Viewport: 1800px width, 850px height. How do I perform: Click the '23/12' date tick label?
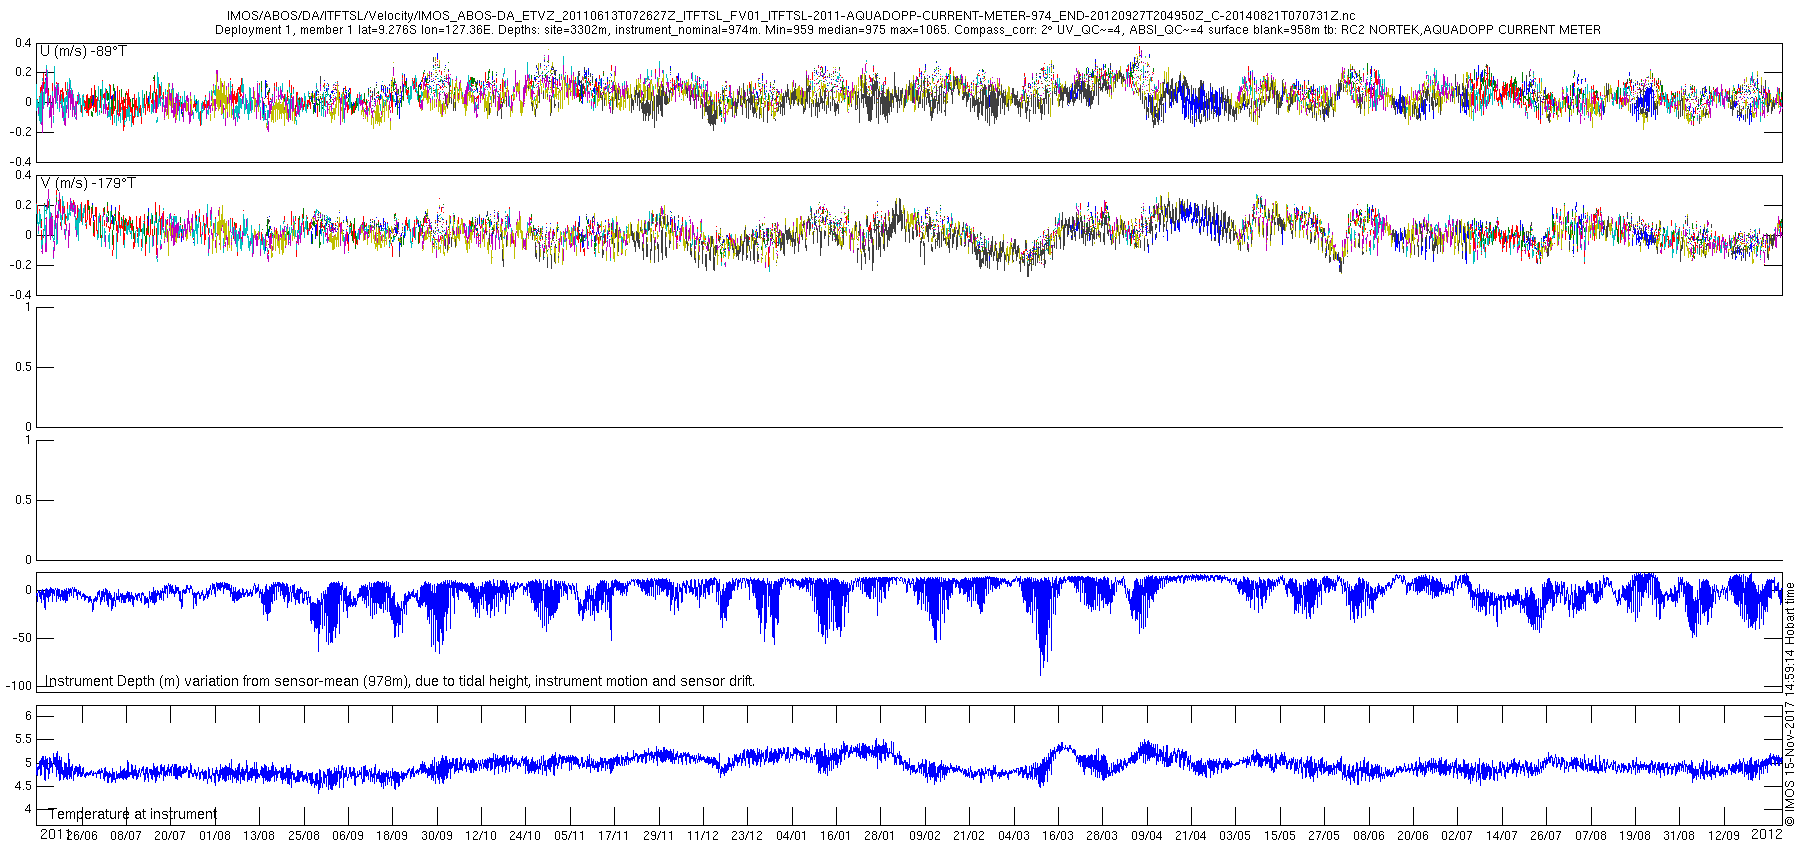747,836
